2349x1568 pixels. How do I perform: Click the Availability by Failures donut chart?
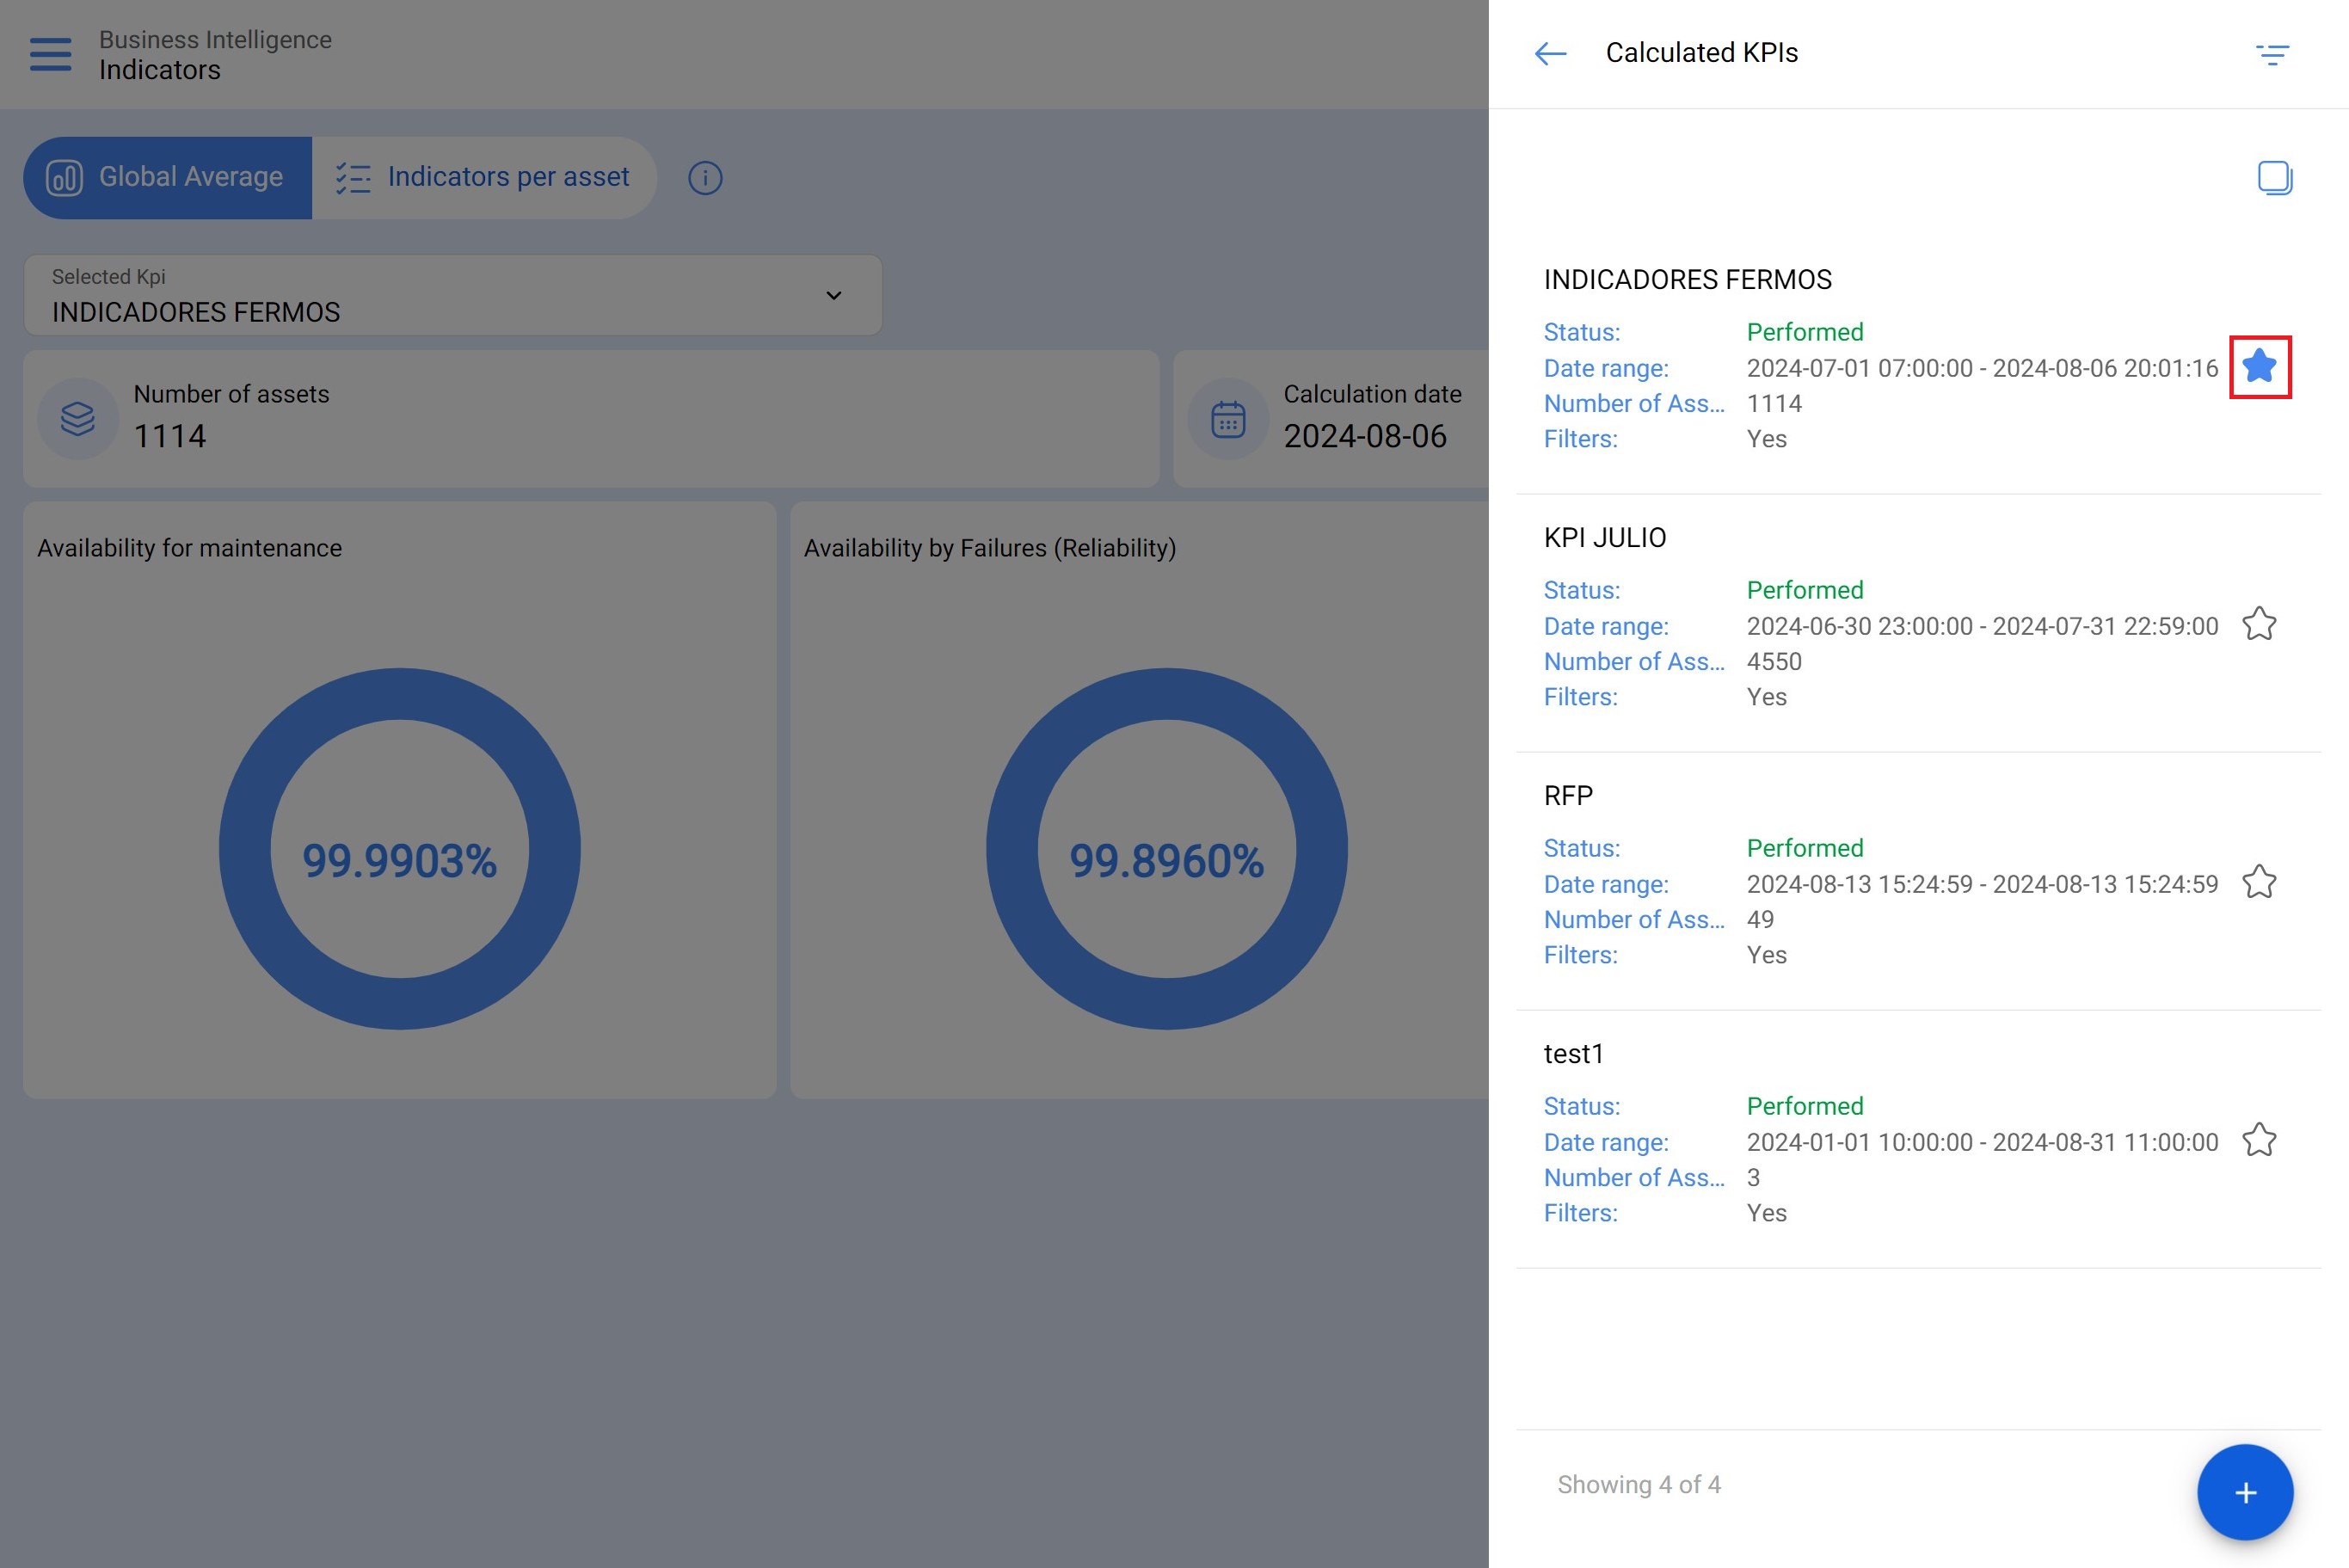click(x=1166, y=849)
